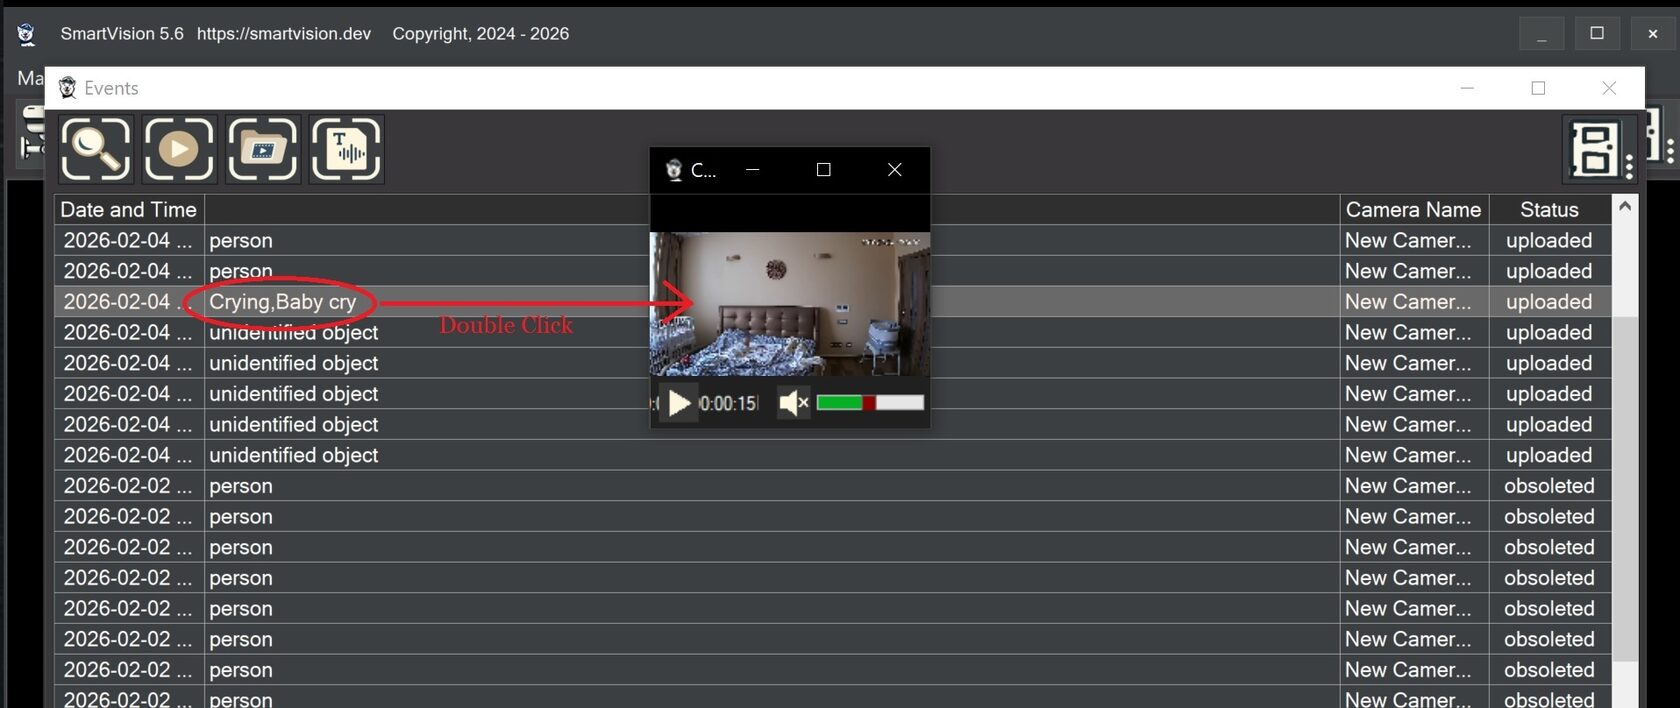Open the text and audio waveform tool
This screenshot has height=708, width=1680.
coord(346,149)
